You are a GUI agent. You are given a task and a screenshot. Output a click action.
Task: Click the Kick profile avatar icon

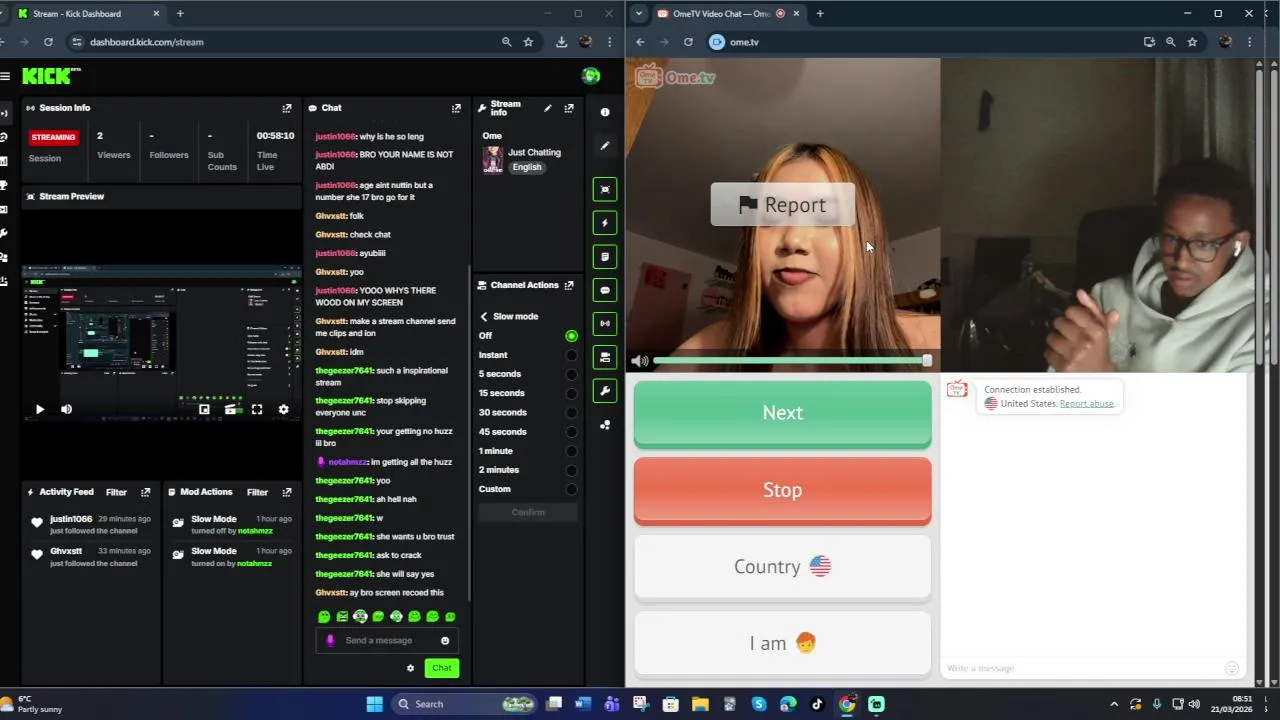pos(591,76)
